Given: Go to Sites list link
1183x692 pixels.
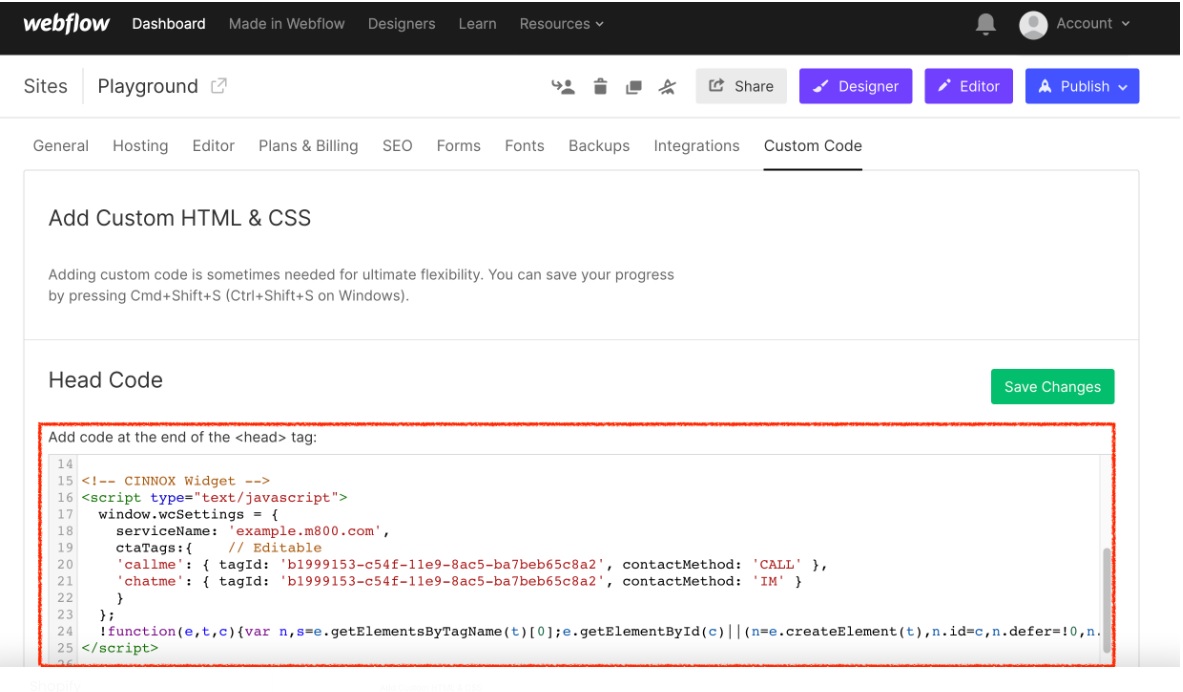Looking at the screenshot, I should tap(46, 86).
